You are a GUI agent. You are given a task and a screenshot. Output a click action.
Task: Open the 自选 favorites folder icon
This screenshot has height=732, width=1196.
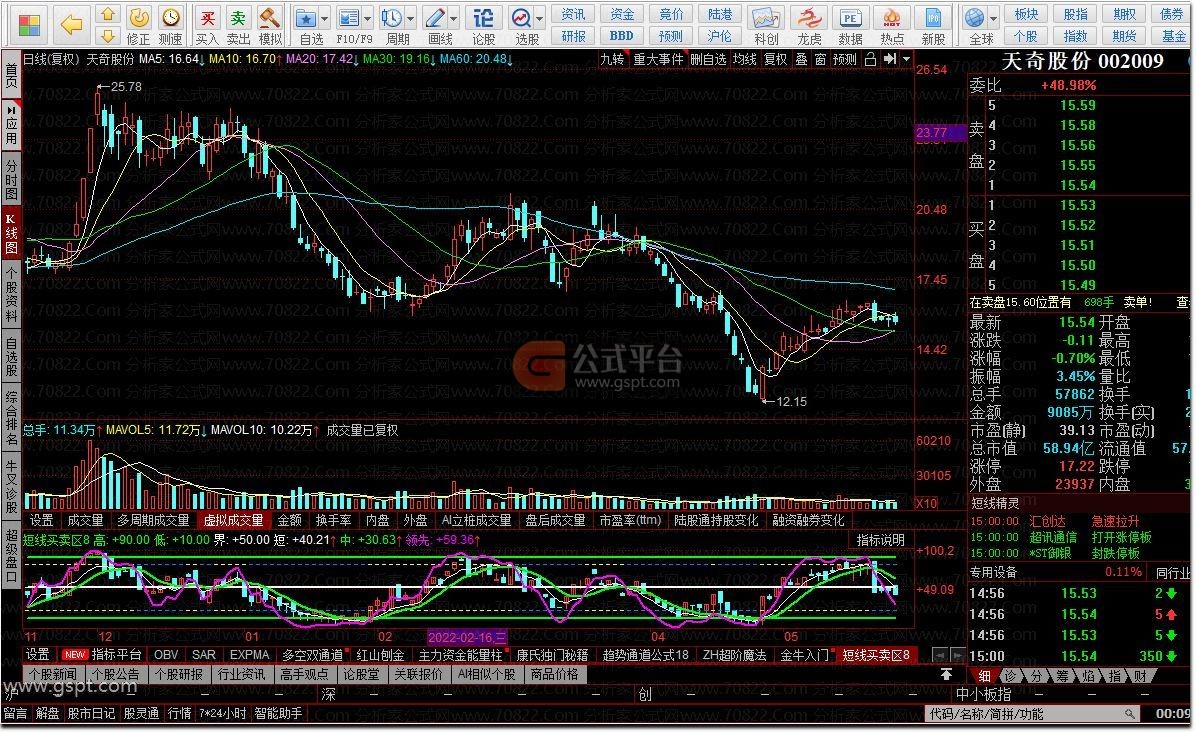pyautogui.click(x=307, y=18)
